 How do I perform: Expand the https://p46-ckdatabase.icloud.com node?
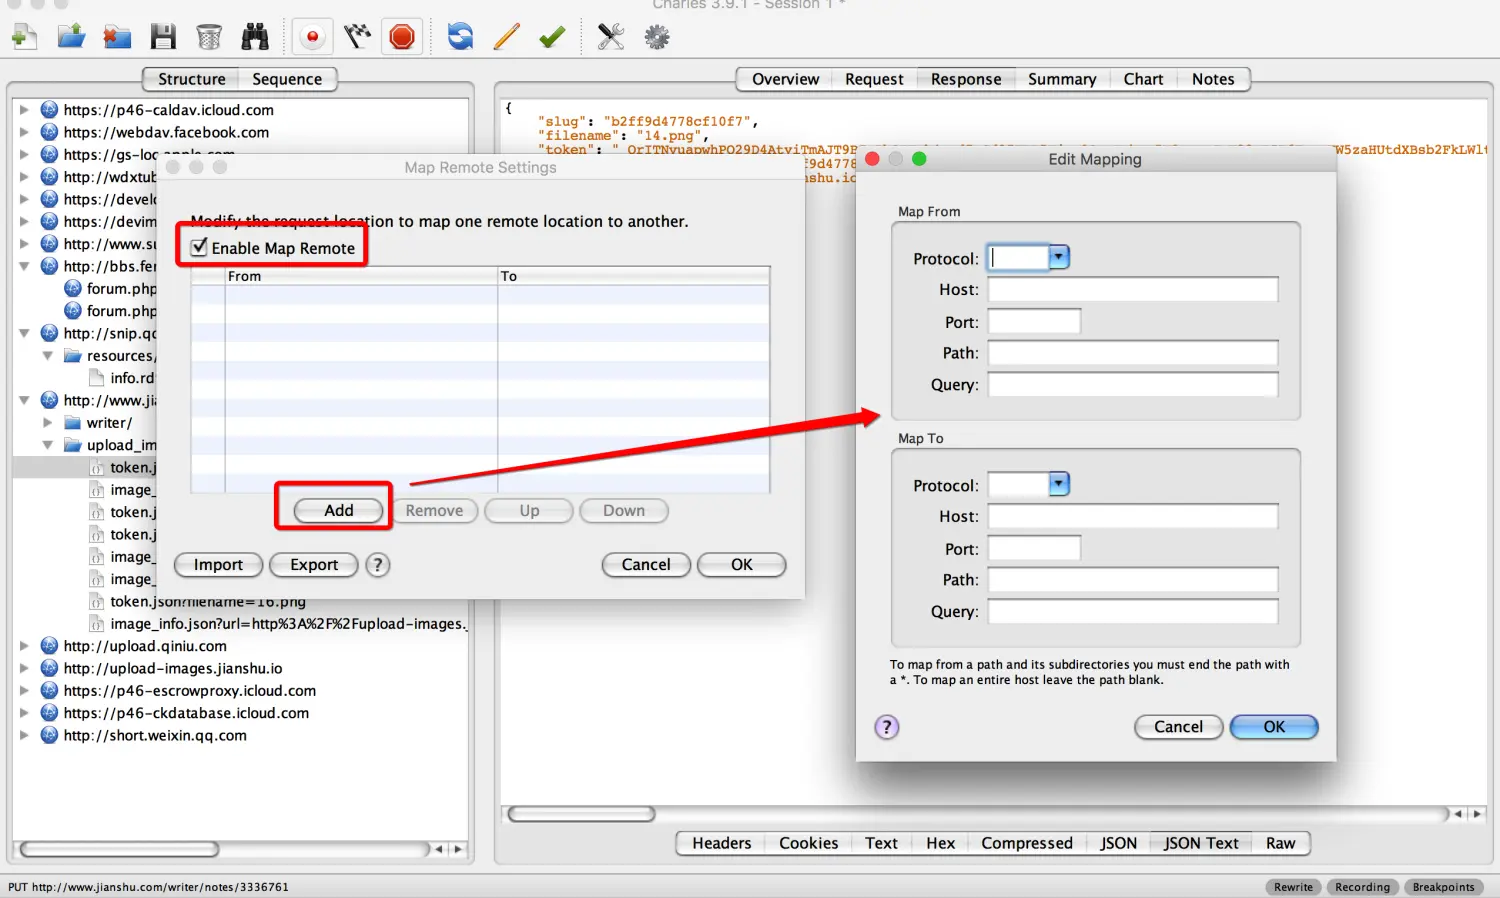(x=24, y=713)
